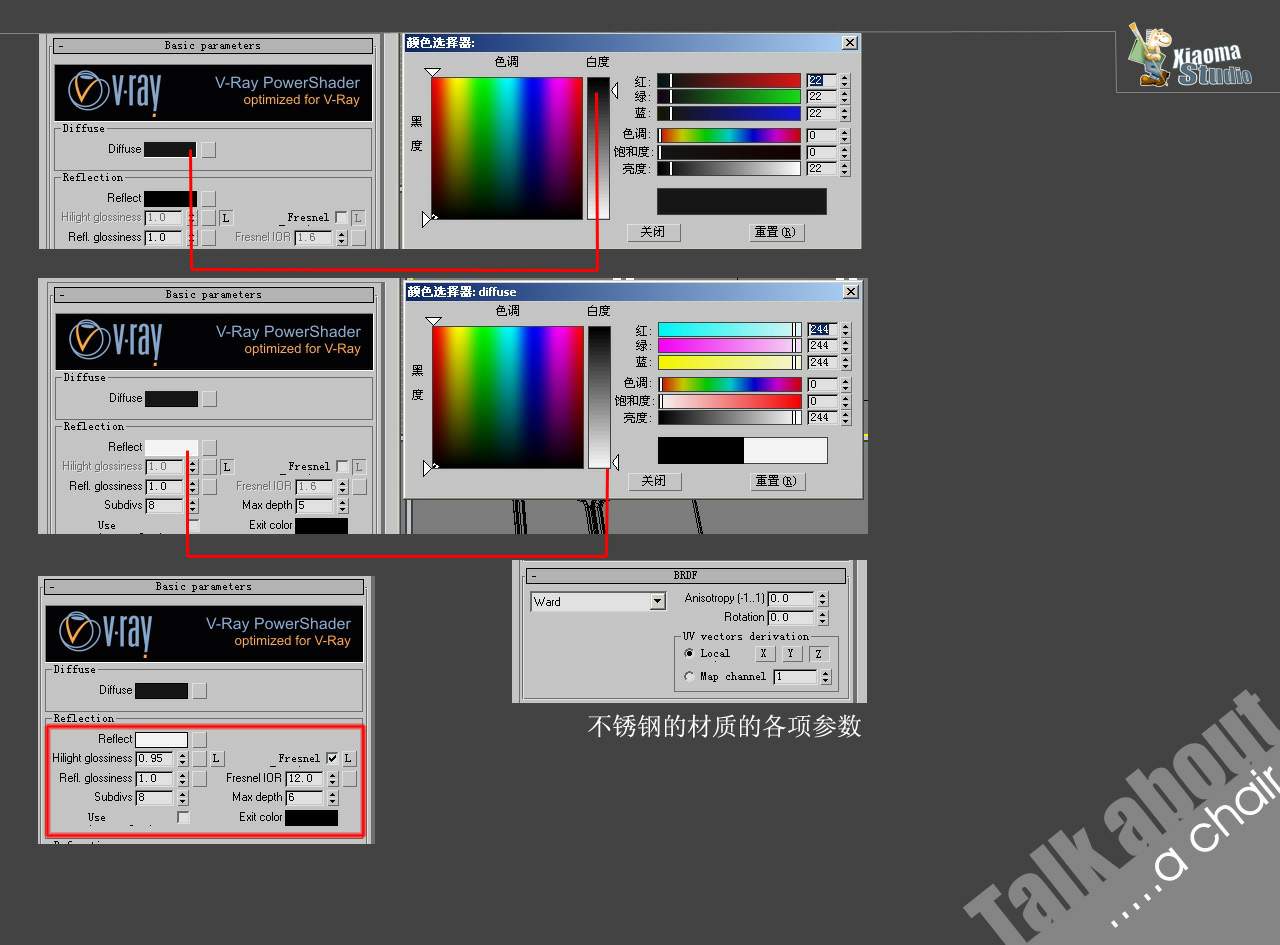The image size is (1280, 945).
Task: Select the X axis button in BRDF UV vectors
Action: coord(763,654)
